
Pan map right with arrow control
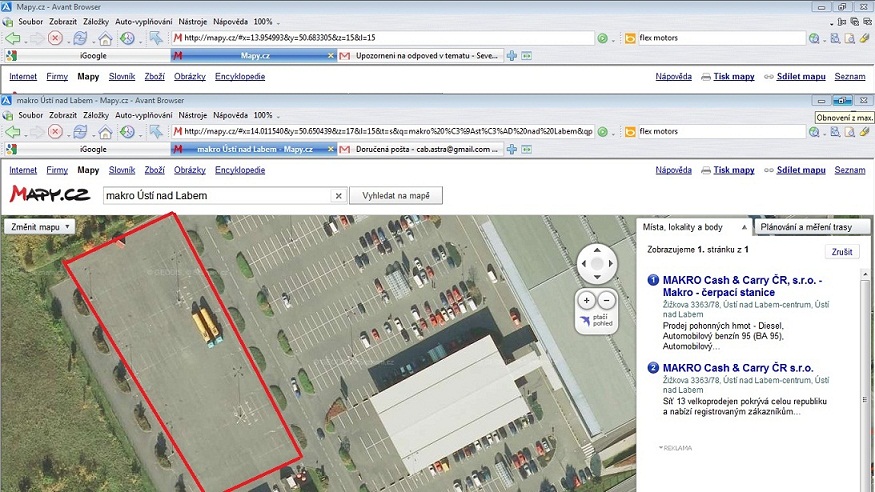[610, 263]
